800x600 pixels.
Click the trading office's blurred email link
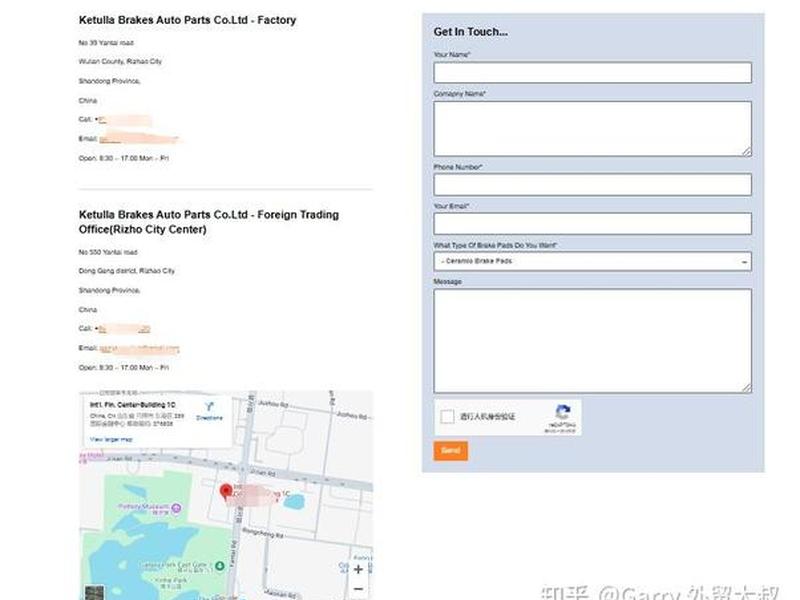139,348
